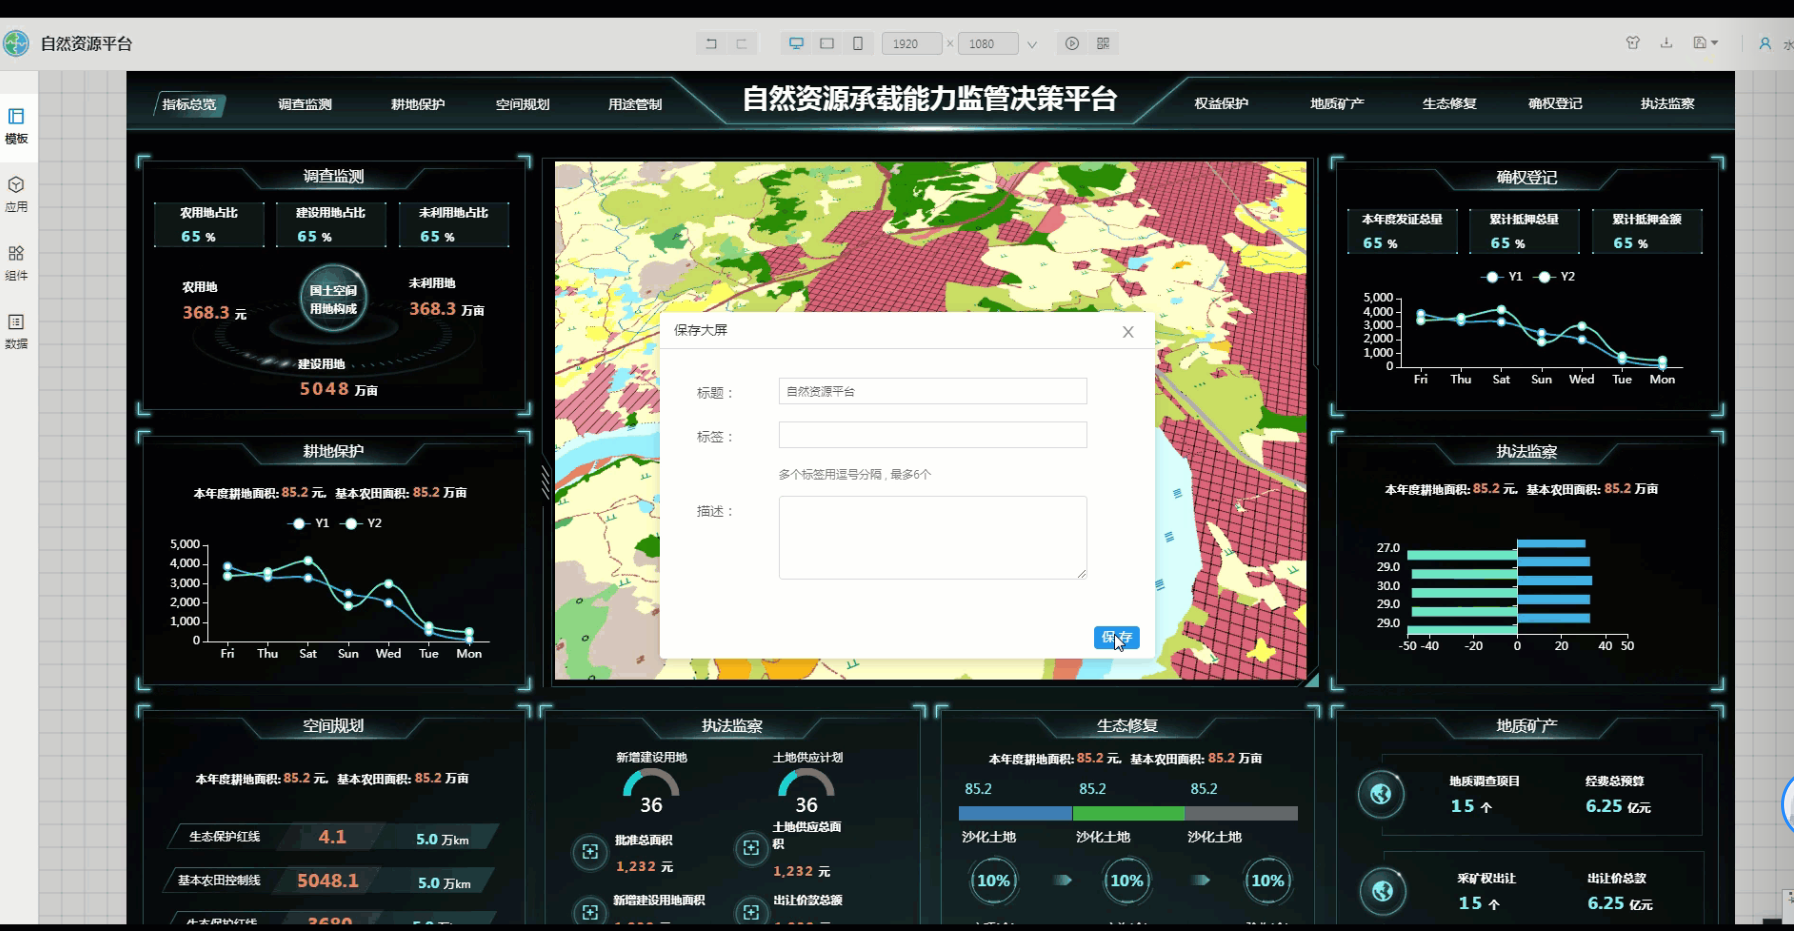
Task: Open the 应用 applications sidebar panel
Action: click(x=16, y=194)
